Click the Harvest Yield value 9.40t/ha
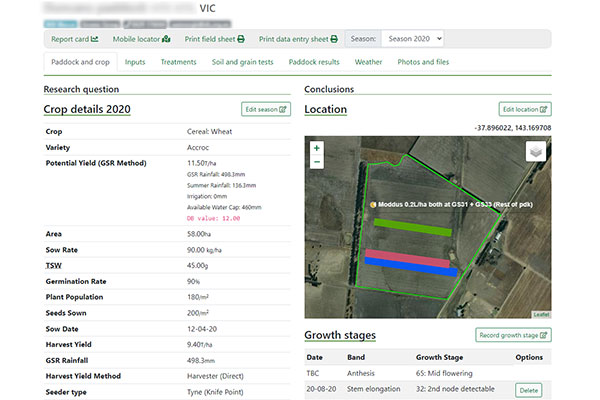This screenshot has width=600, height=400. (199, 344)
